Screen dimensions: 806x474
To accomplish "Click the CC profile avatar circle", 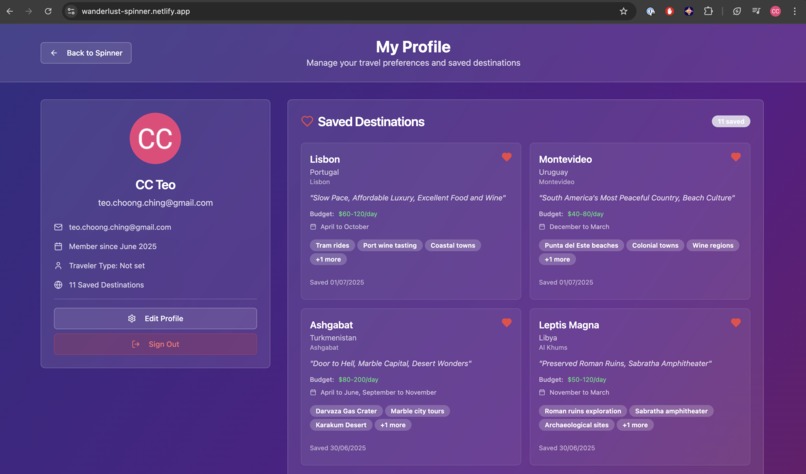I will (x=155, y=138).
